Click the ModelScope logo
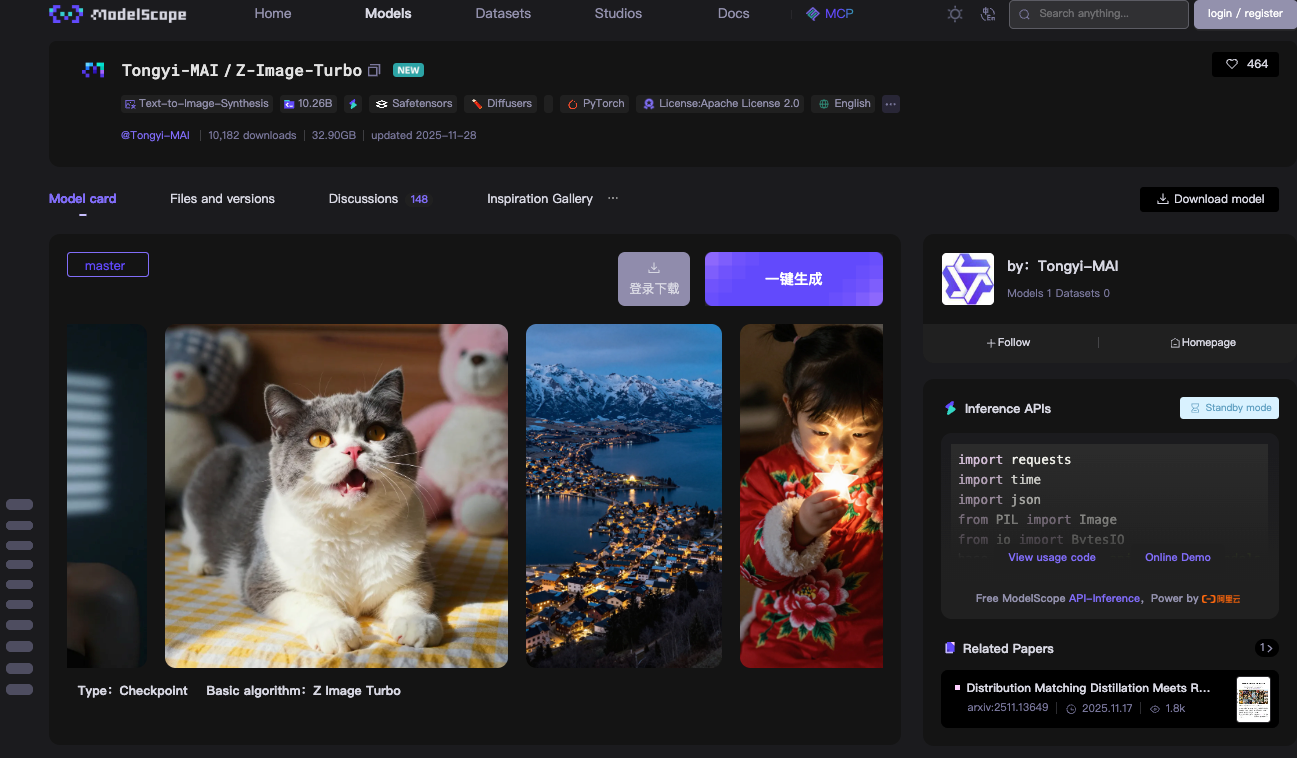 point(117,14)
